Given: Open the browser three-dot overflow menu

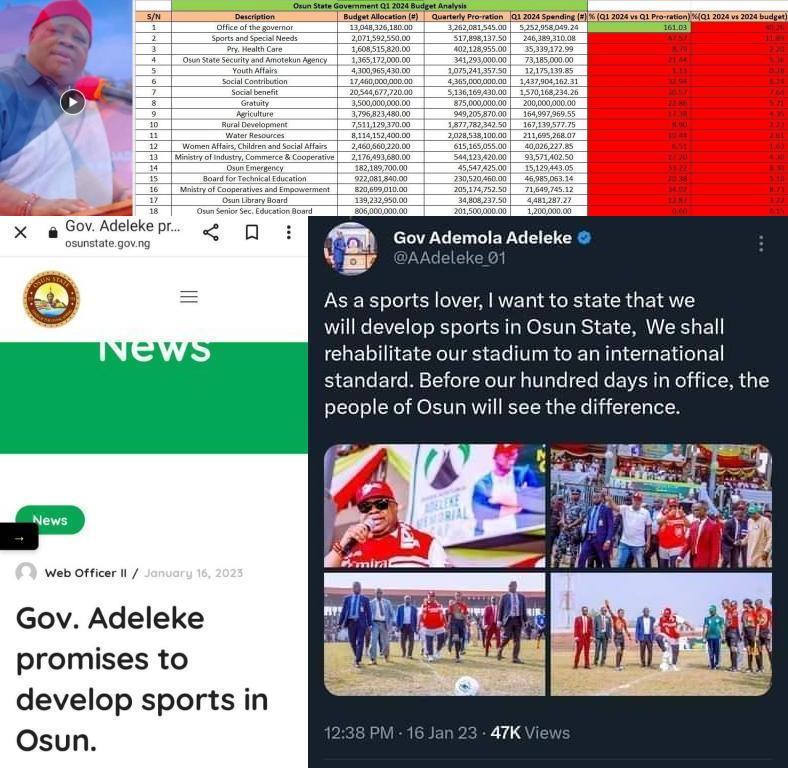Looking at the screenshot, I should (x=288, y=232).
